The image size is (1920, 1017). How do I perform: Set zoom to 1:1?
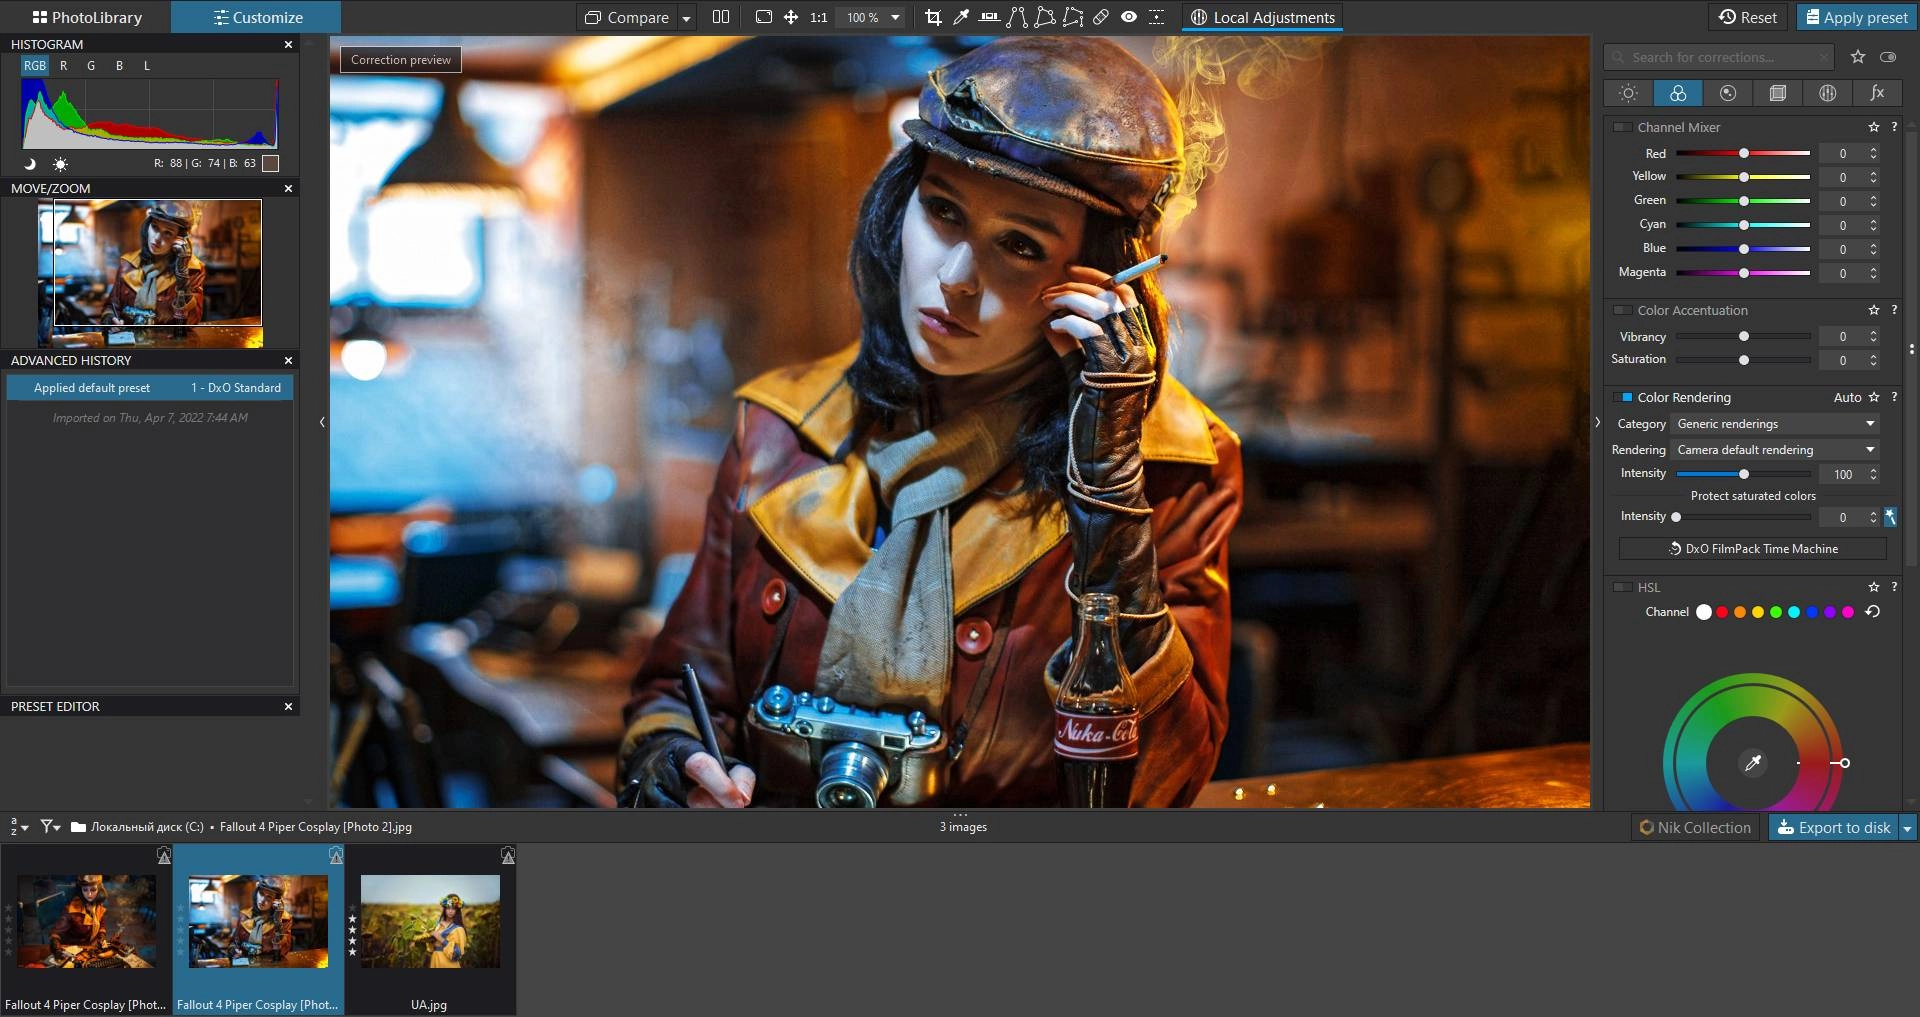pyautogui.click(x=819, y=17)
